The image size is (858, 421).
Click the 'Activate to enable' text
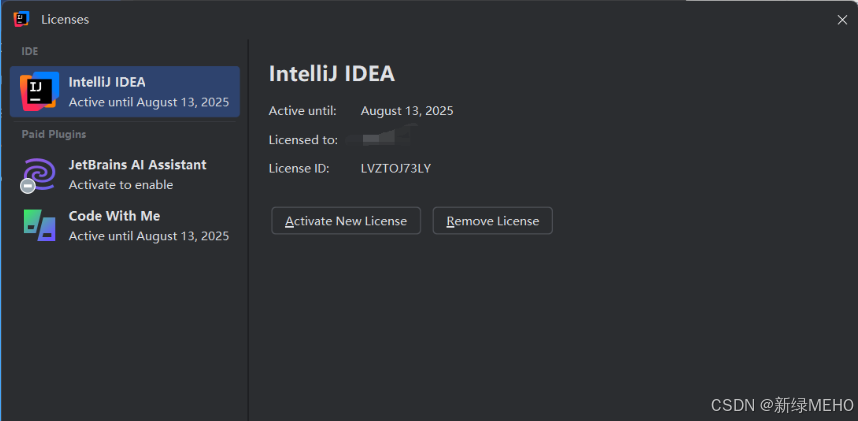(121, 185)
